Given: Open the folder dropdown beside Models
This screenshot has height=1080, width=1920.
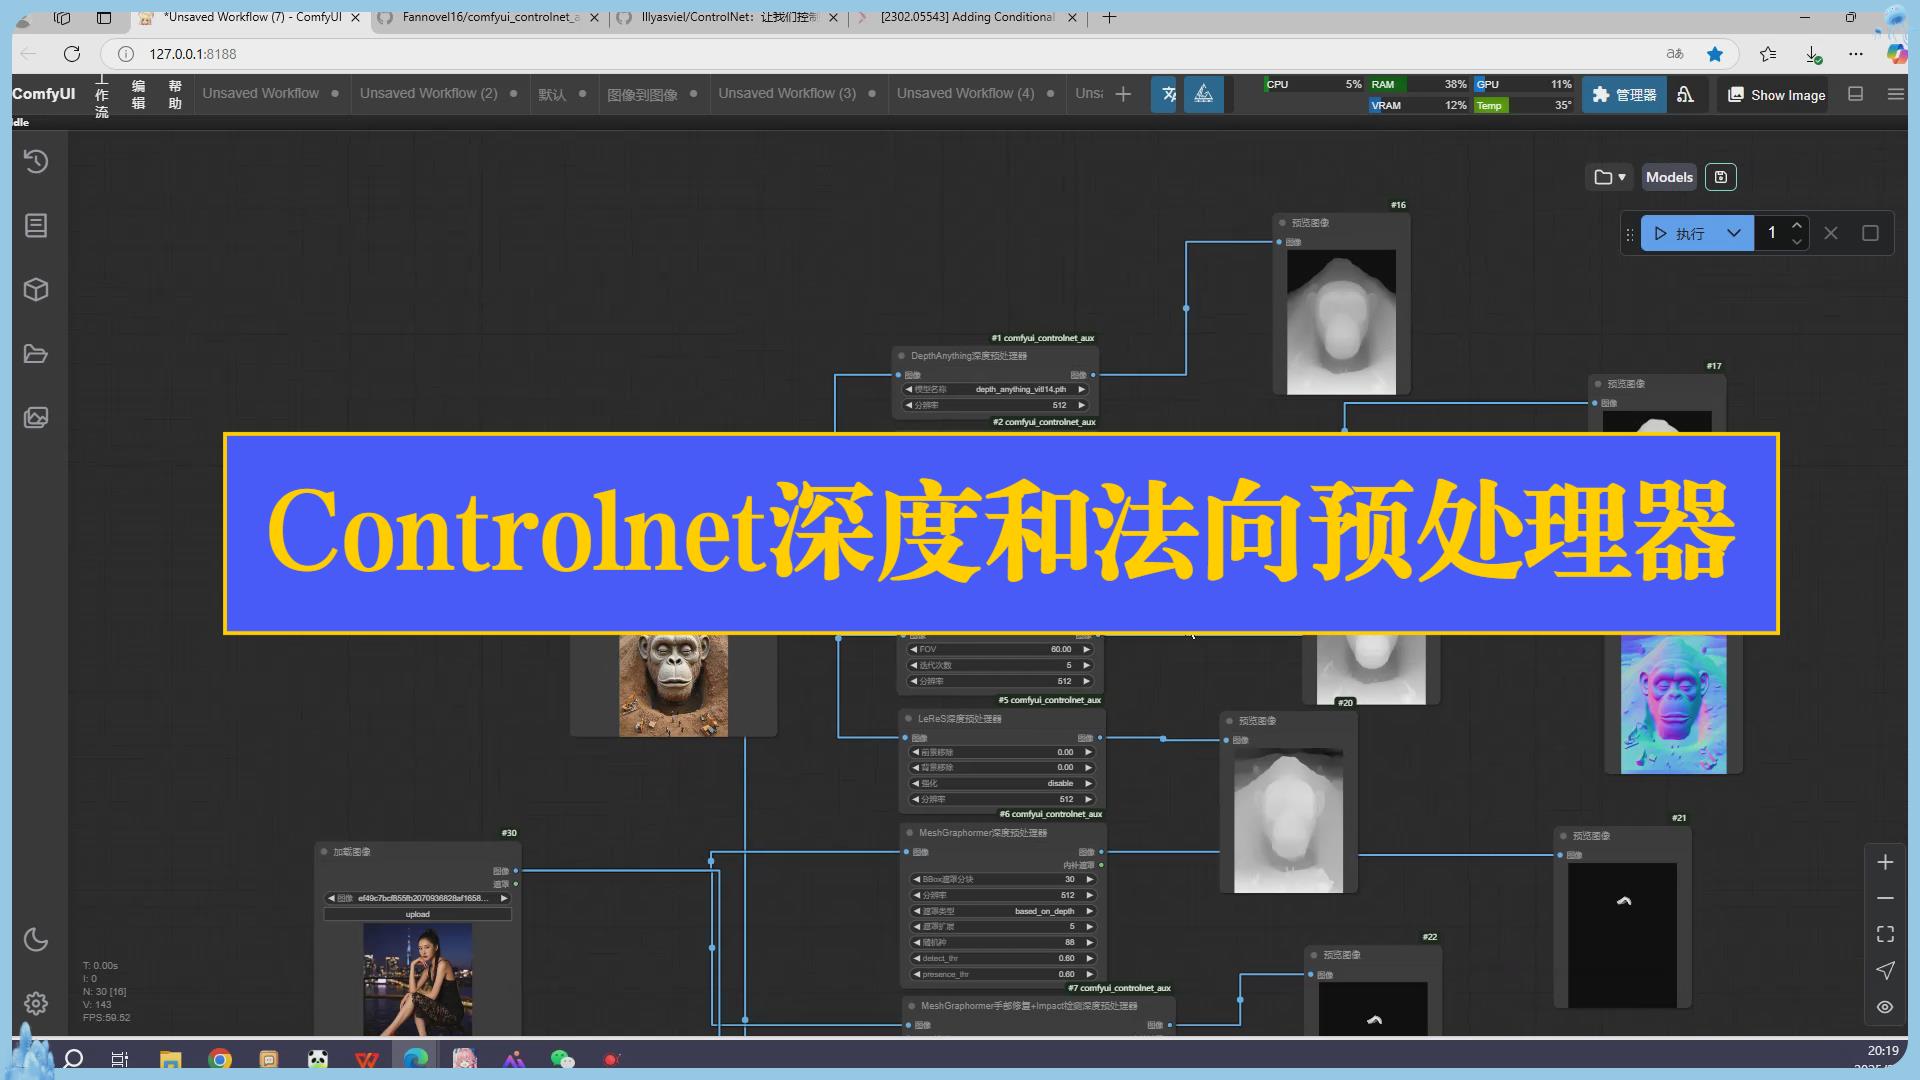Looking at the screenshot, I should 1609,177.
